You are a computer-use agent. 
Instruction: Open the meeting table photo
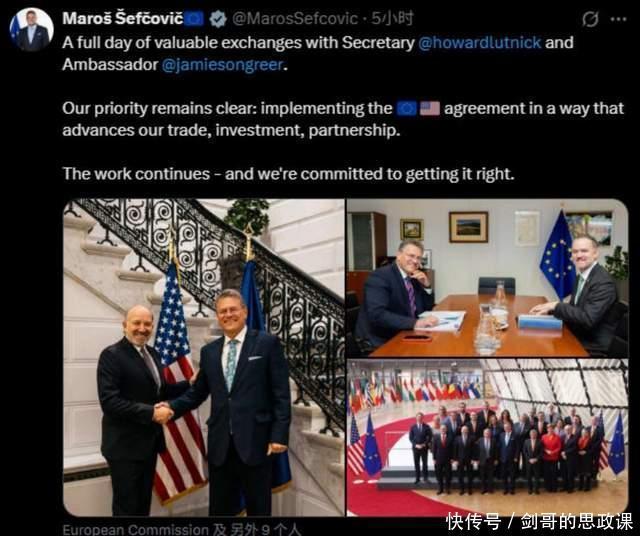487,278
